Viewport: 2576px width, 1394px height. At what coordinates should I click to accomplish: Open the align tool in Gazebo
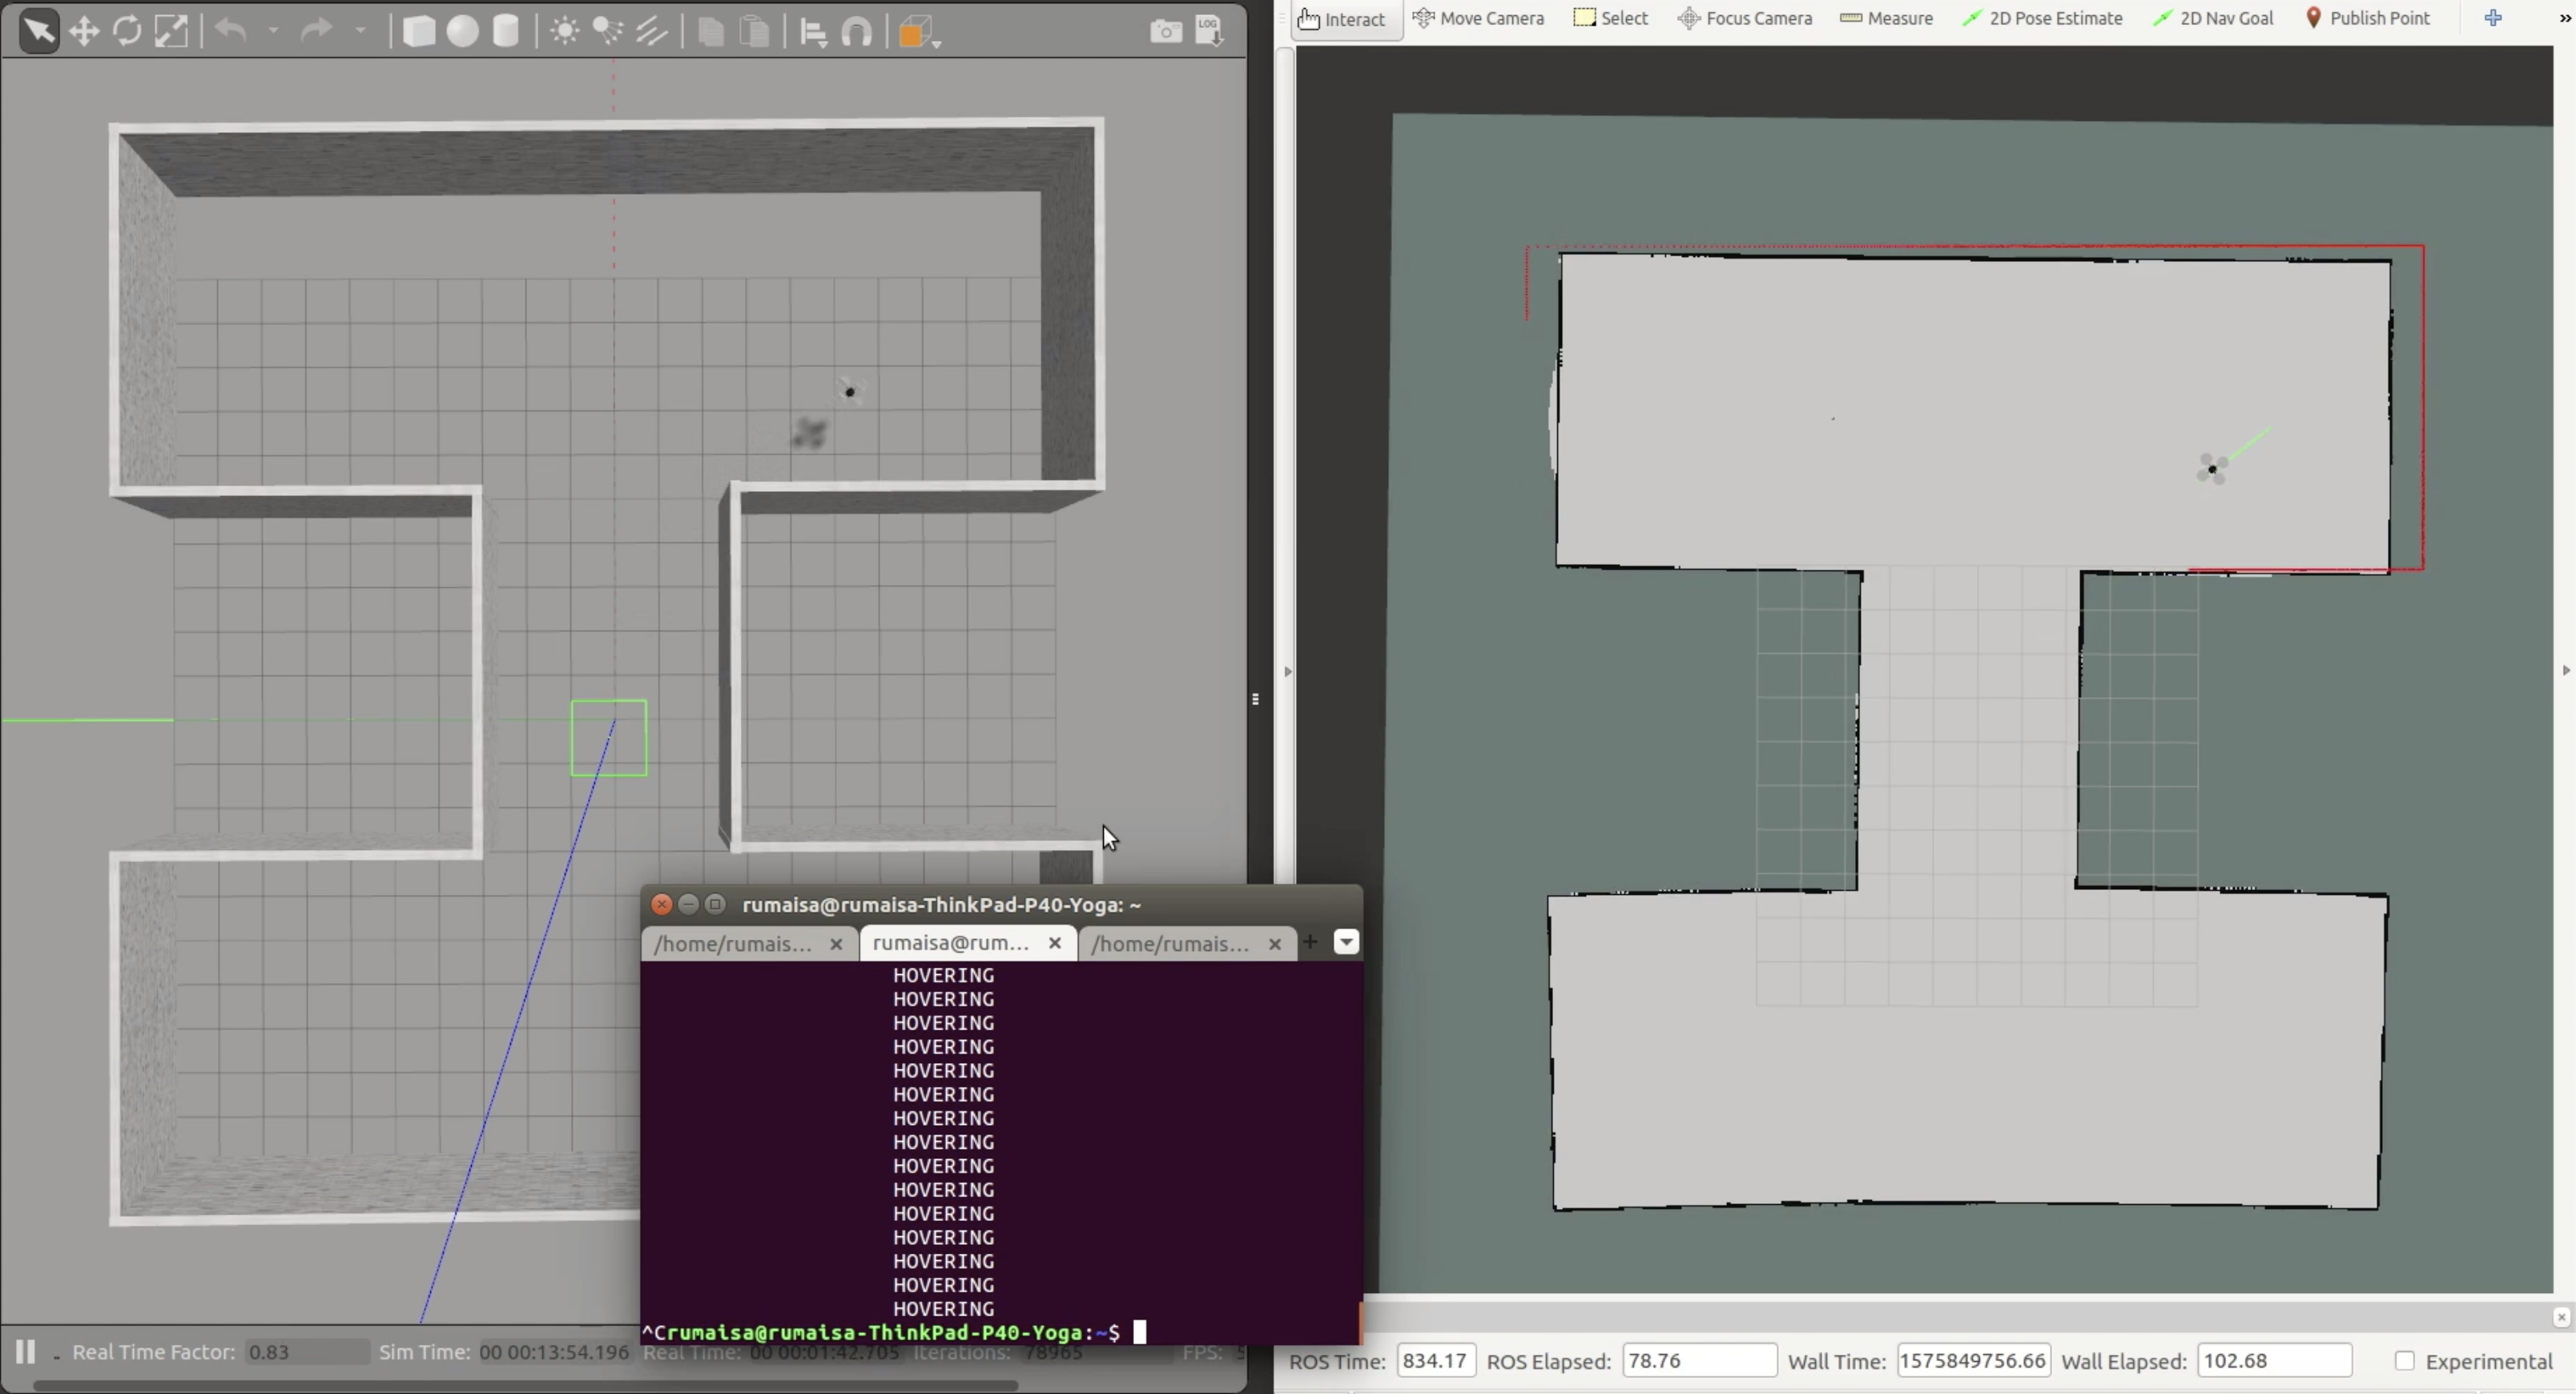click(814, 33)
